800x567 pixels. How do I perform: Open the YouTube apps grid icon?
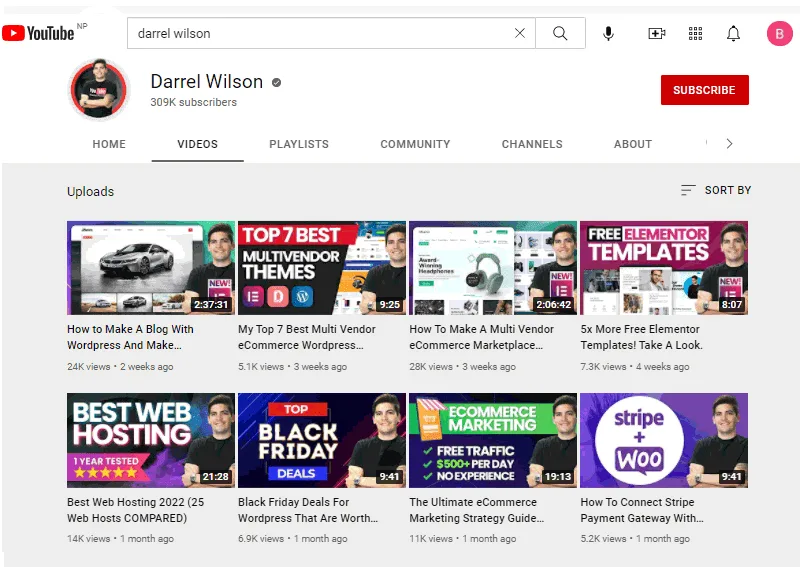(695, 34)
